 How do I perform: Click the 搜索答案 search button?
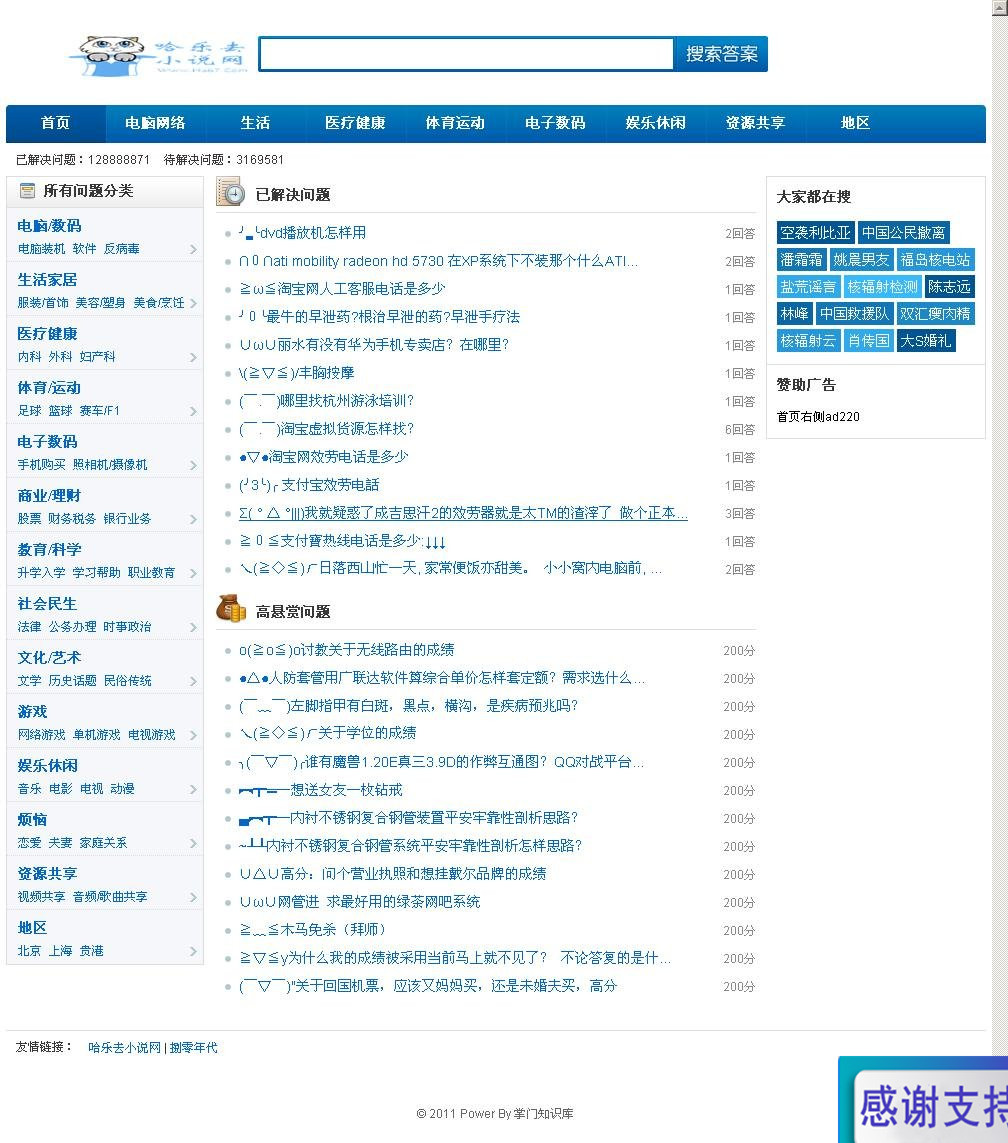[x=721, y=54]
